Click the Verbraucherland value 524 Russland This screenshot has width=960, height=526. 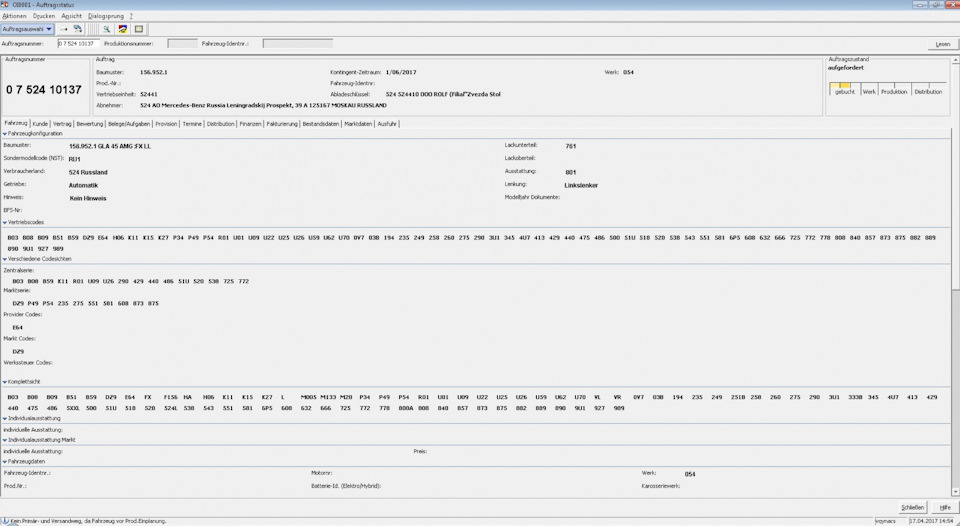point(88,172)
